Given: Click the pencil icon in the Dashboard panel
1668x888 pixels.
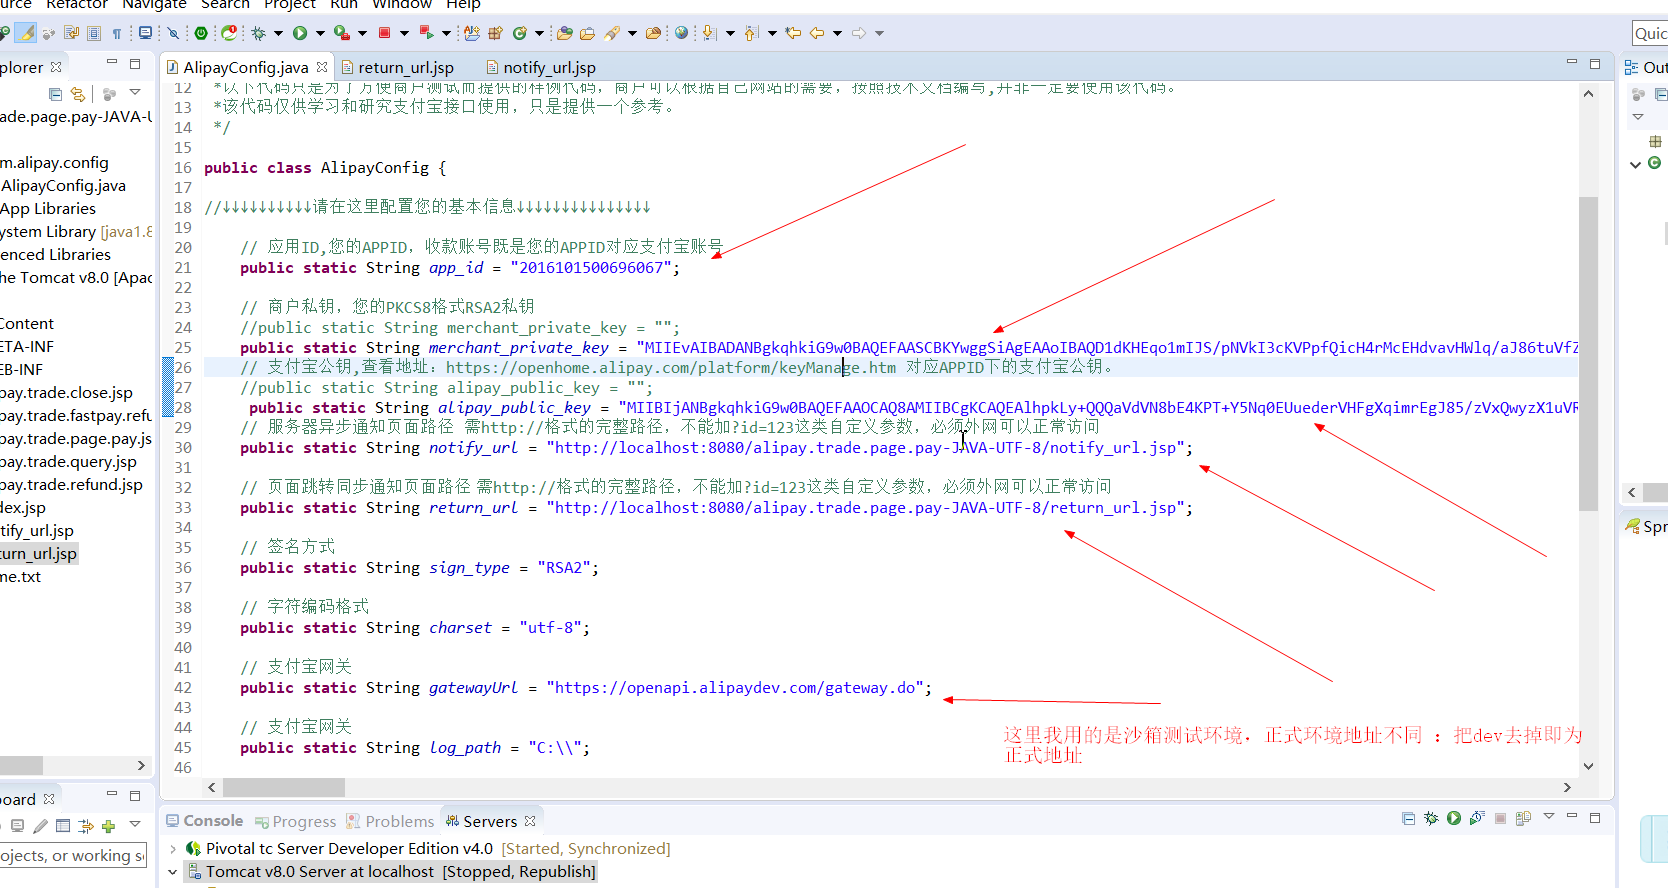Looking at the screenshot, I should [x=40, y=826].
